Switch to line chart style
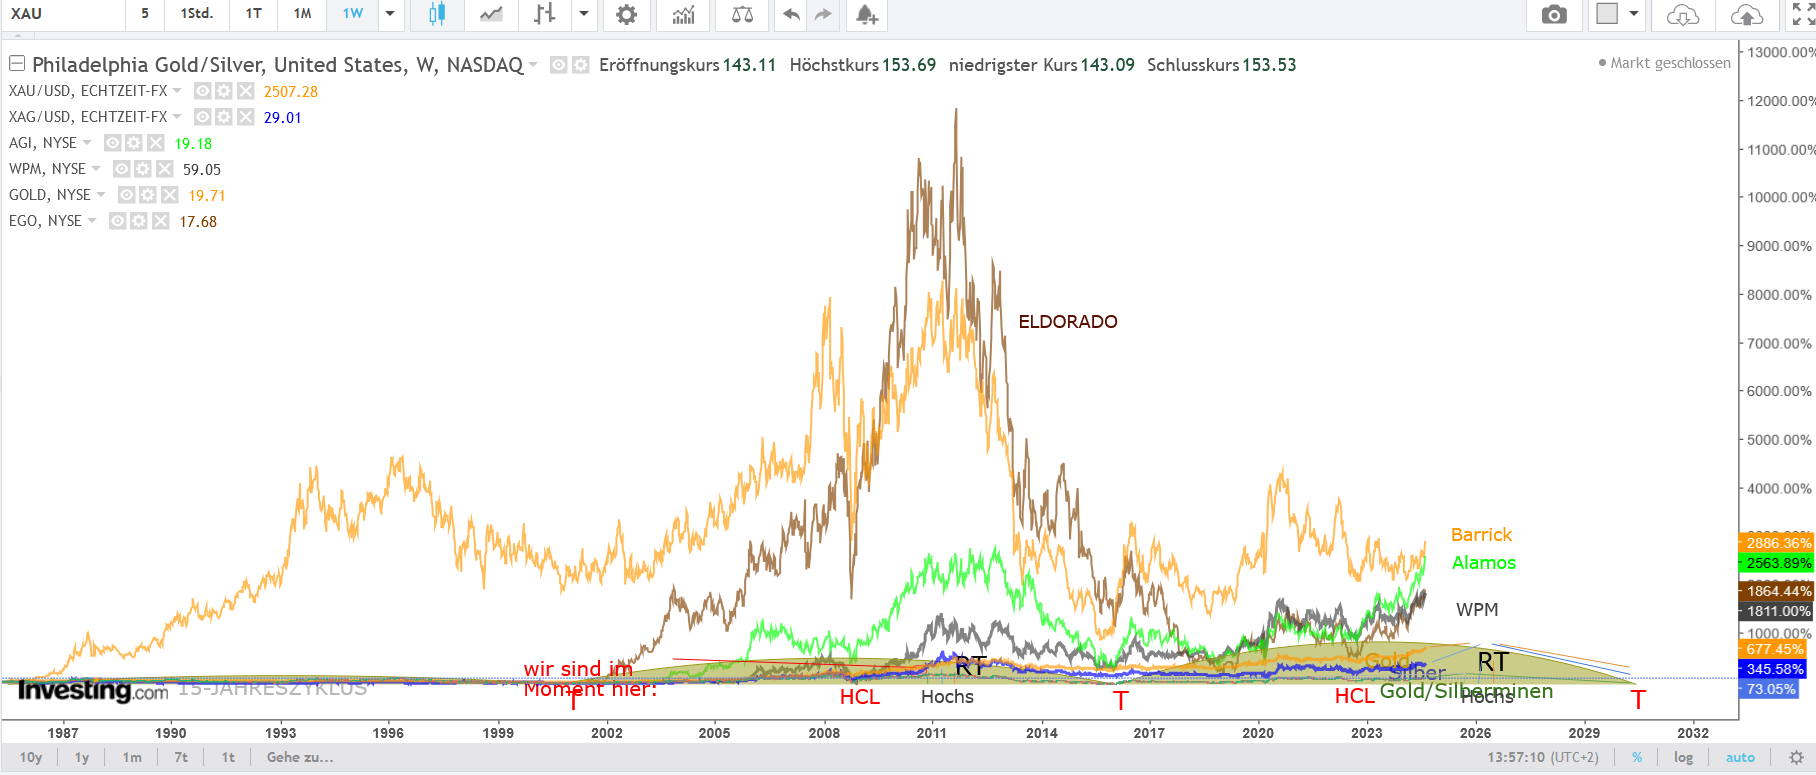1816x775 pixels. click(x=491, y=14)
